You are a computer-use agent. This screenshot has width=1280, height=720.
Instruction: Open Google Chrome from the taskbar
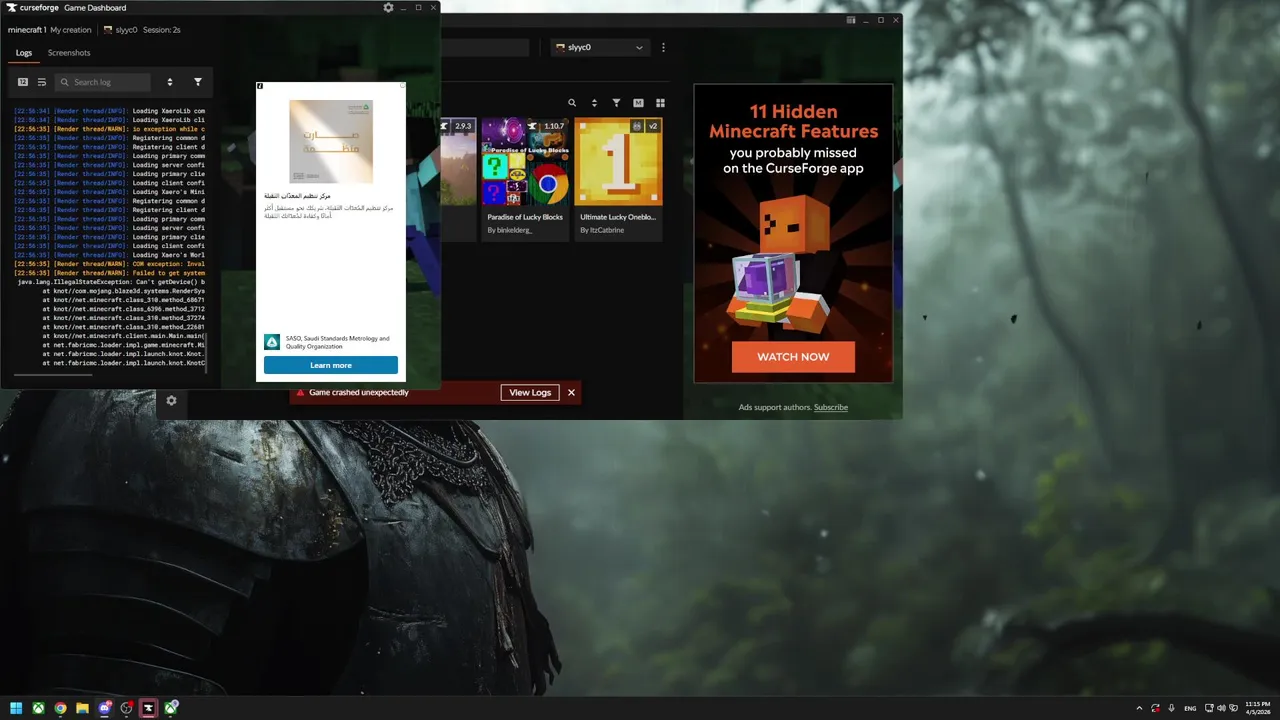(x=60, y=708)
